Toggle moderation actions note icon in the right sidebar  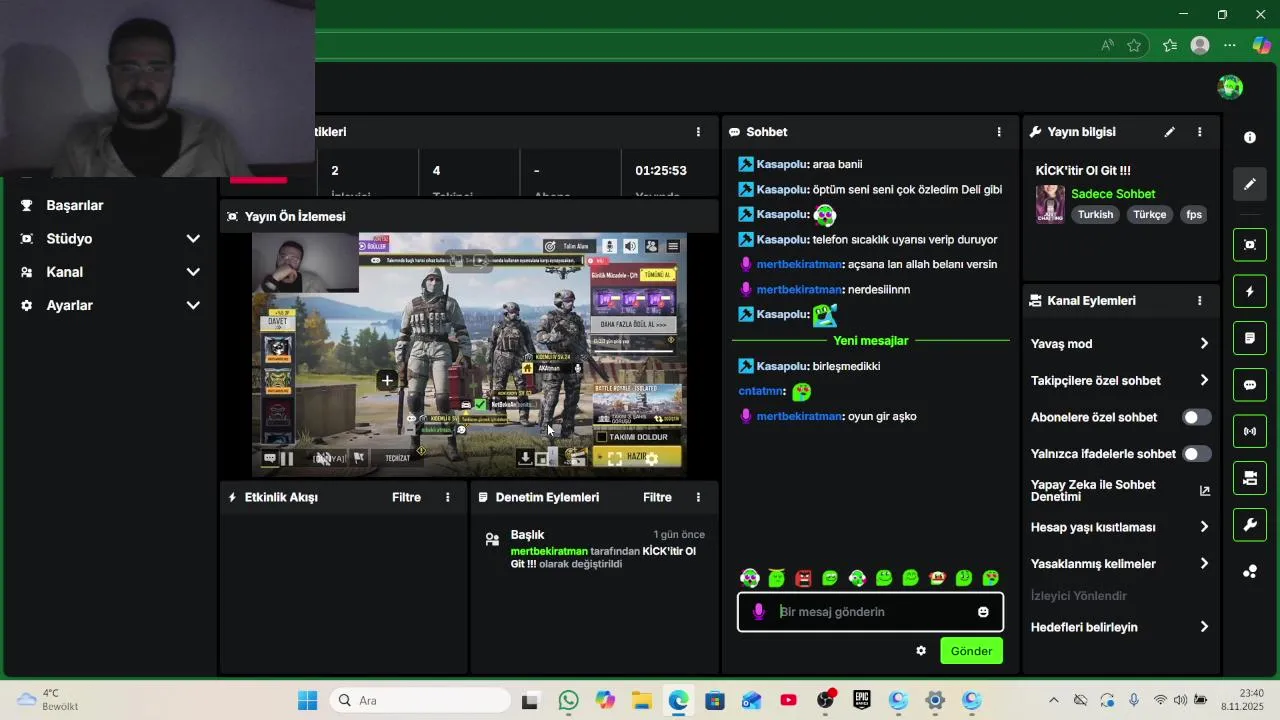coord(1250,338)
